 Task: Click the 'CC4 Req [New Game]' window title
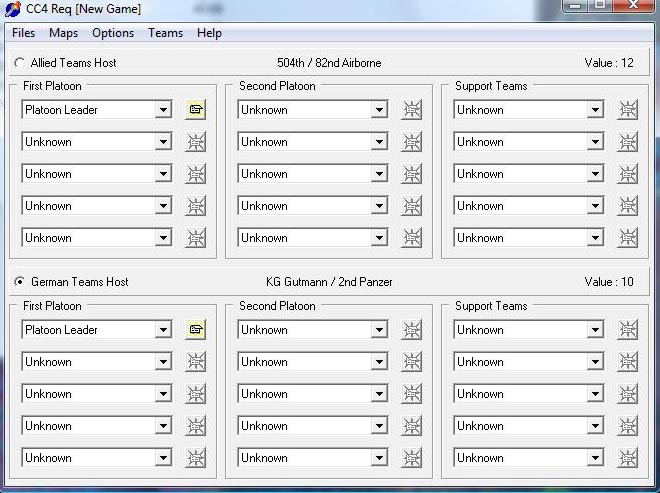click(83, 9)
